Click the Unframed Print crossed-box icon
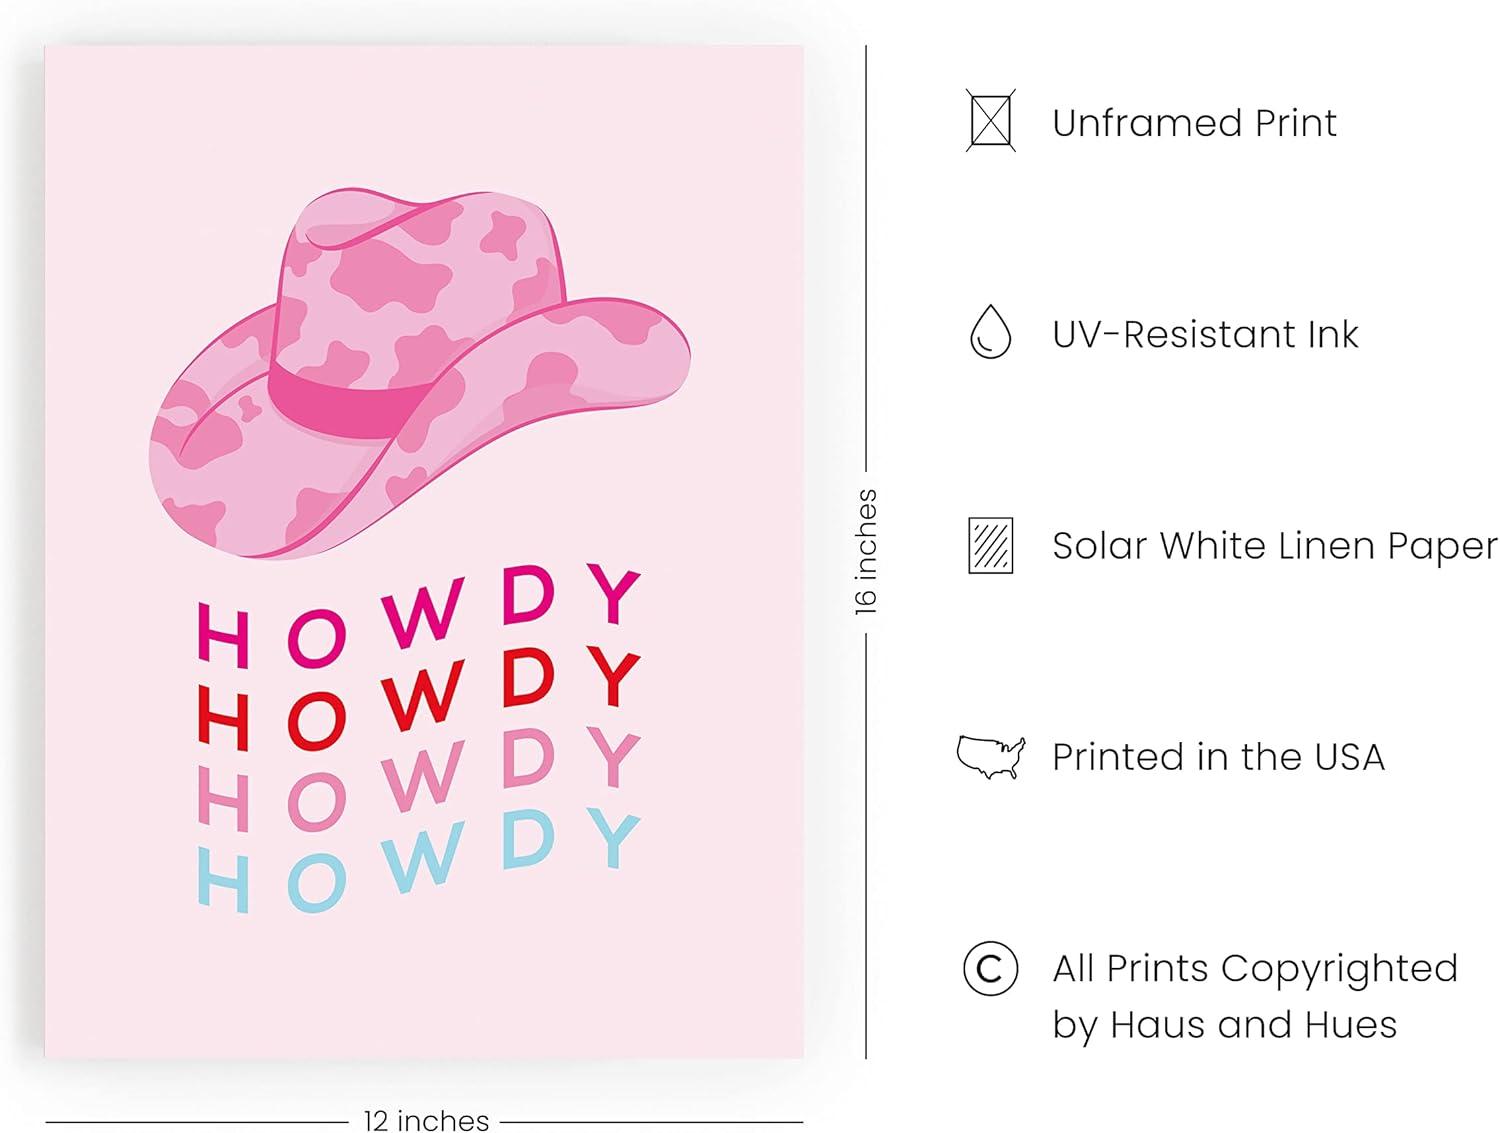 pos(990,121)
